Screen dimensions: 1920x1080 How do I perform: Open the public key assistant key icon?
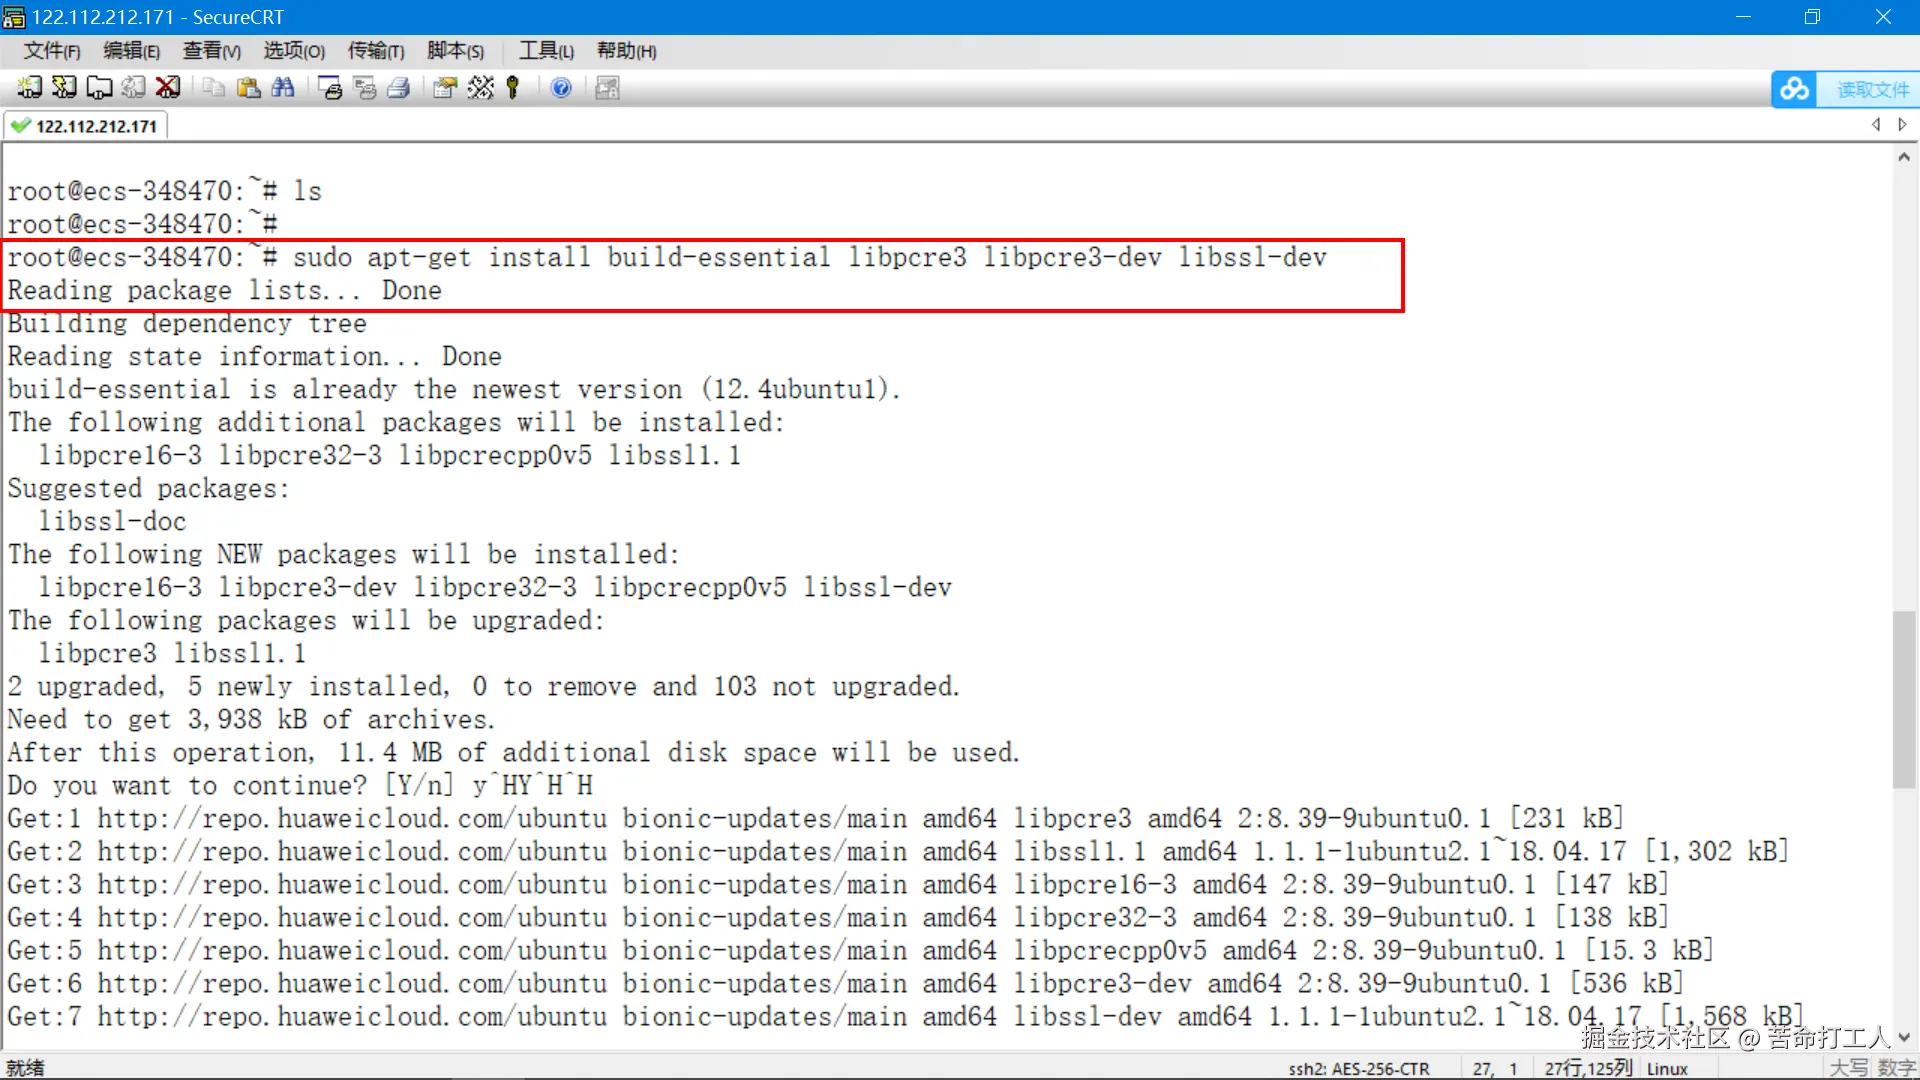tap(513, 88)
